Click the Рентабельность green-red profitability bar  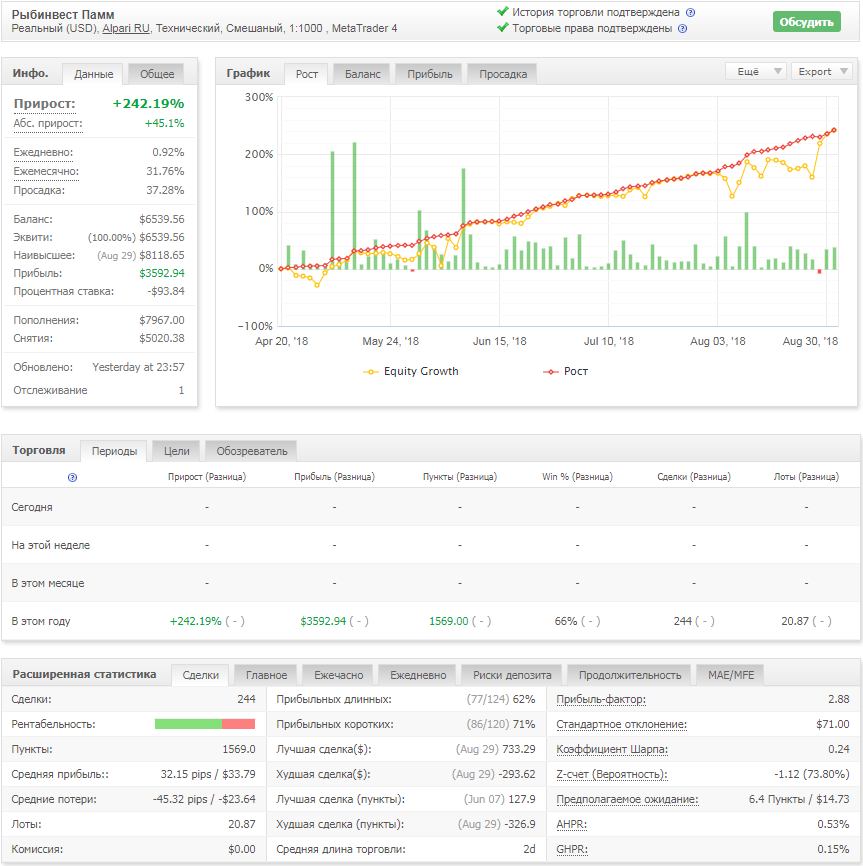[205, 724]
